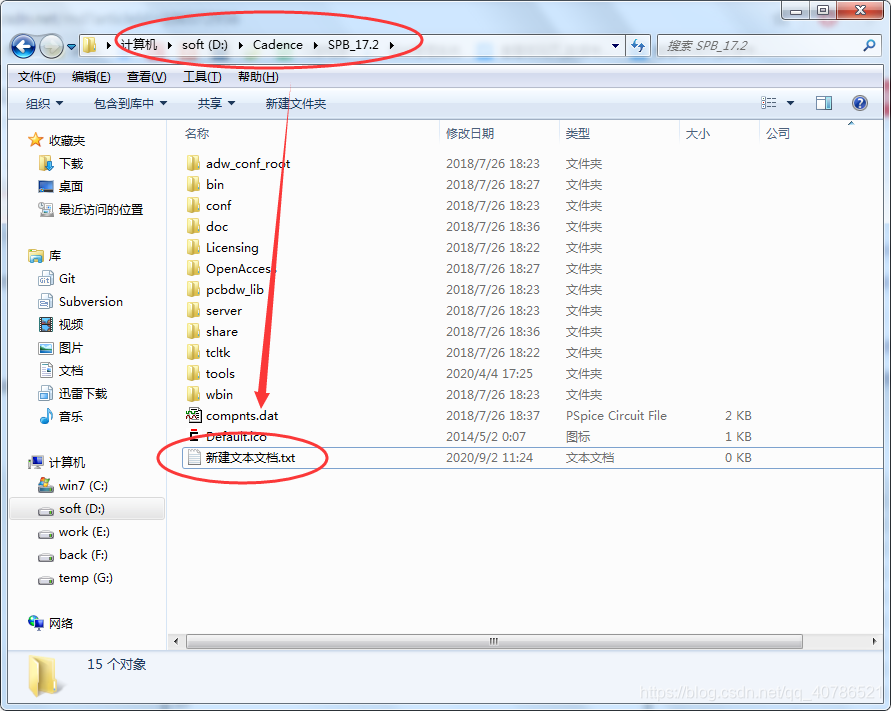Open the Subversion library in sidebar
The height and width of the screenshot is (711, 891).
pyautogui.click(x=81, y=302)
